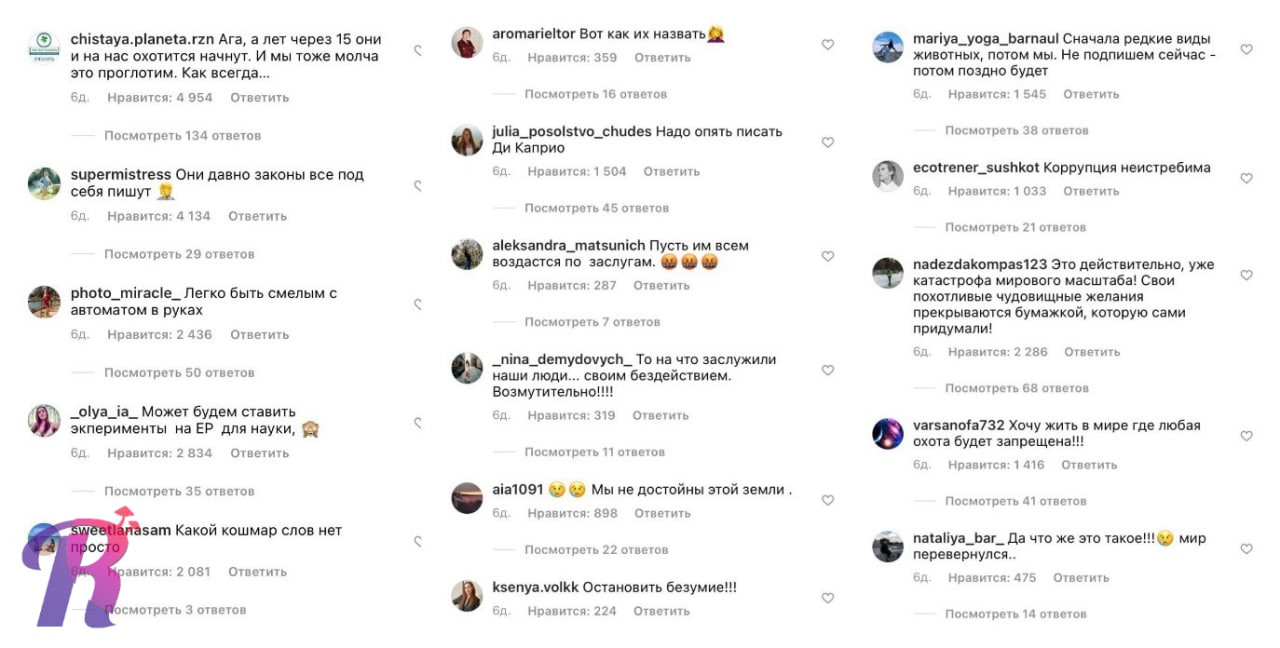The width and height of the screenshot is (1280, 648).
Task: Like julia_posolstvo_chudes comment about DiCaprio
Action: click(x=828, y=143)
